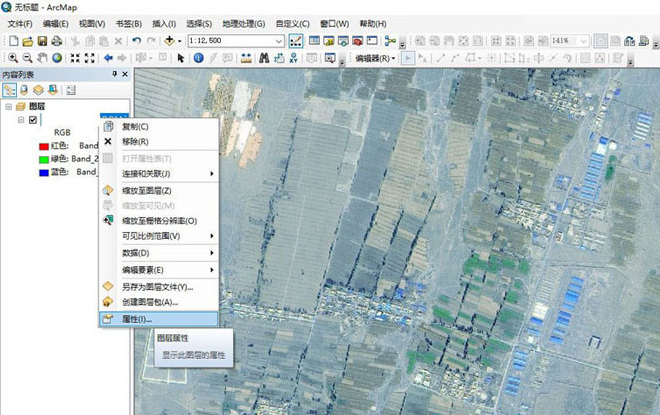Choose 另存为图层文件(Y) menu entry
The width and height of the screenshot is (660, 415).
click(x=159, y=287)
